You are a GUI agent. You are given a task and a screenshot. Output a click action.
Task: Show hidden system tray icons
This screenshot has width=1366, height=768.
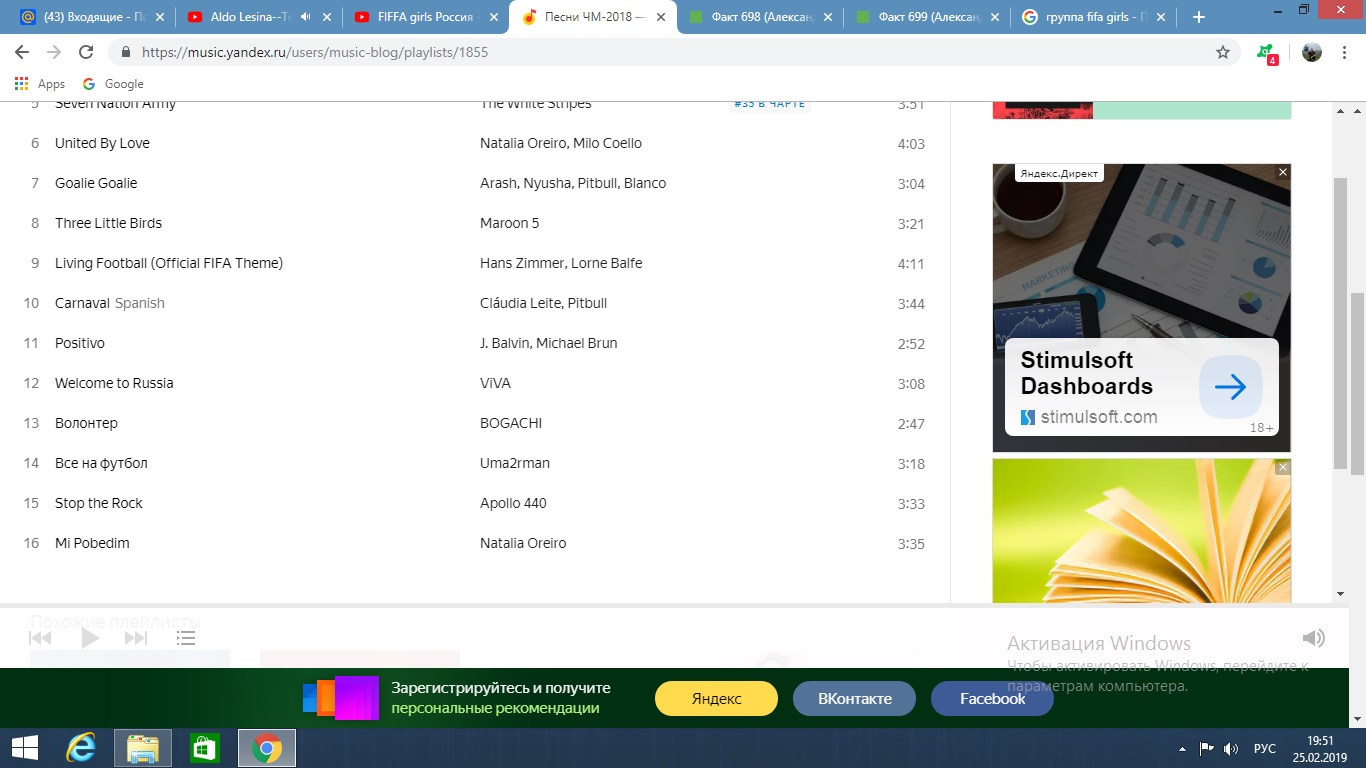[x=1183, y=749]
